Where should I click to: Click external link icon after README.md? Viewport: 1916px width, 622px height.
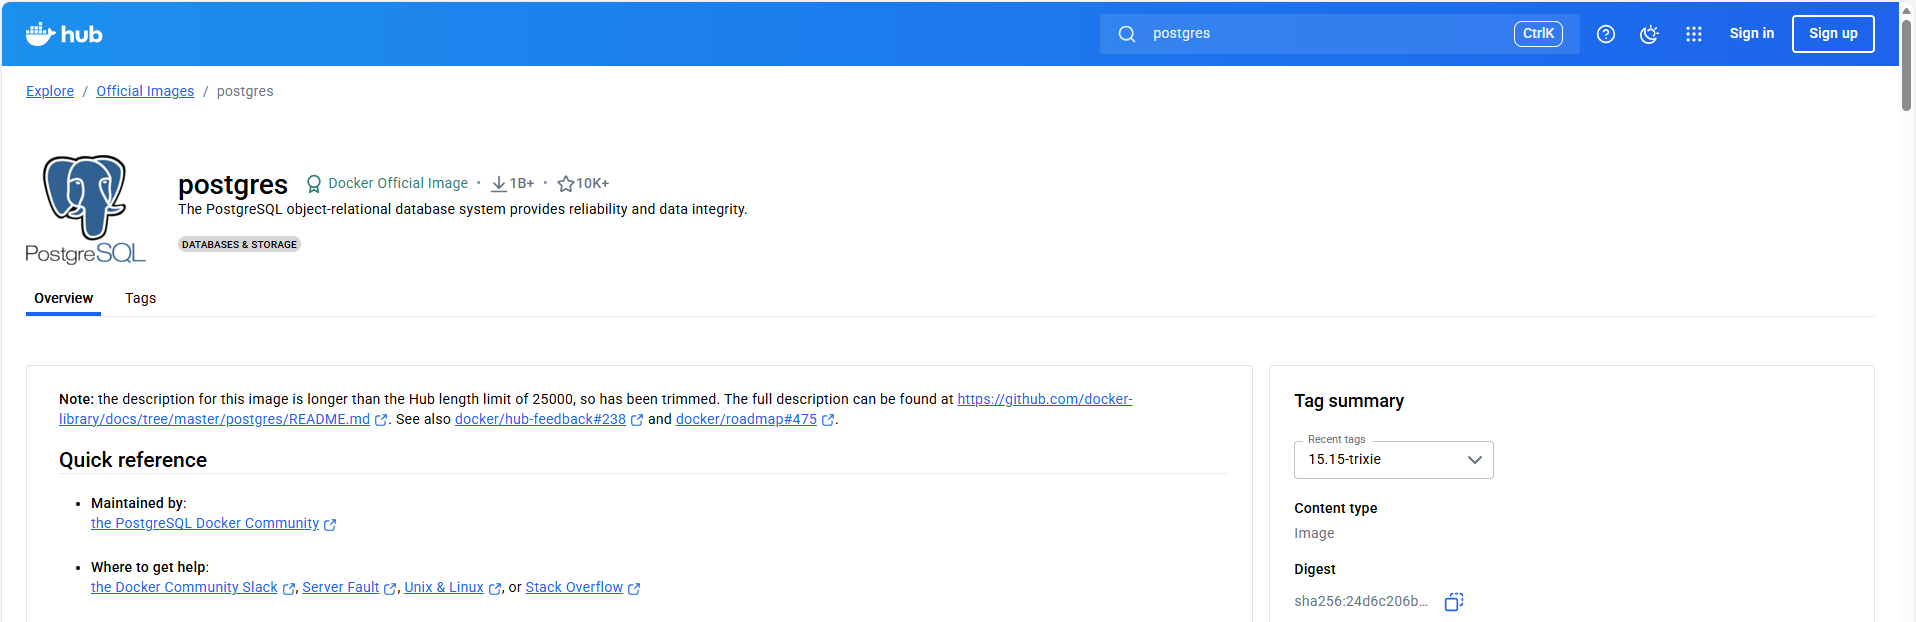click(x=381, y=420)
